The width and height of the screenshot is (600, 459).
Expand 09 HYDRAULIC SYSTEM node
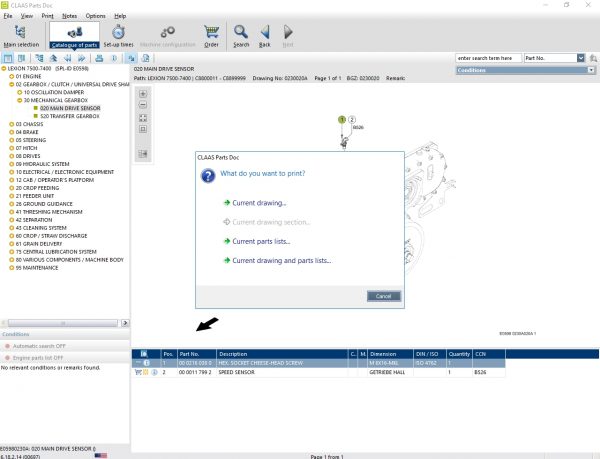[x=11, y=164]
